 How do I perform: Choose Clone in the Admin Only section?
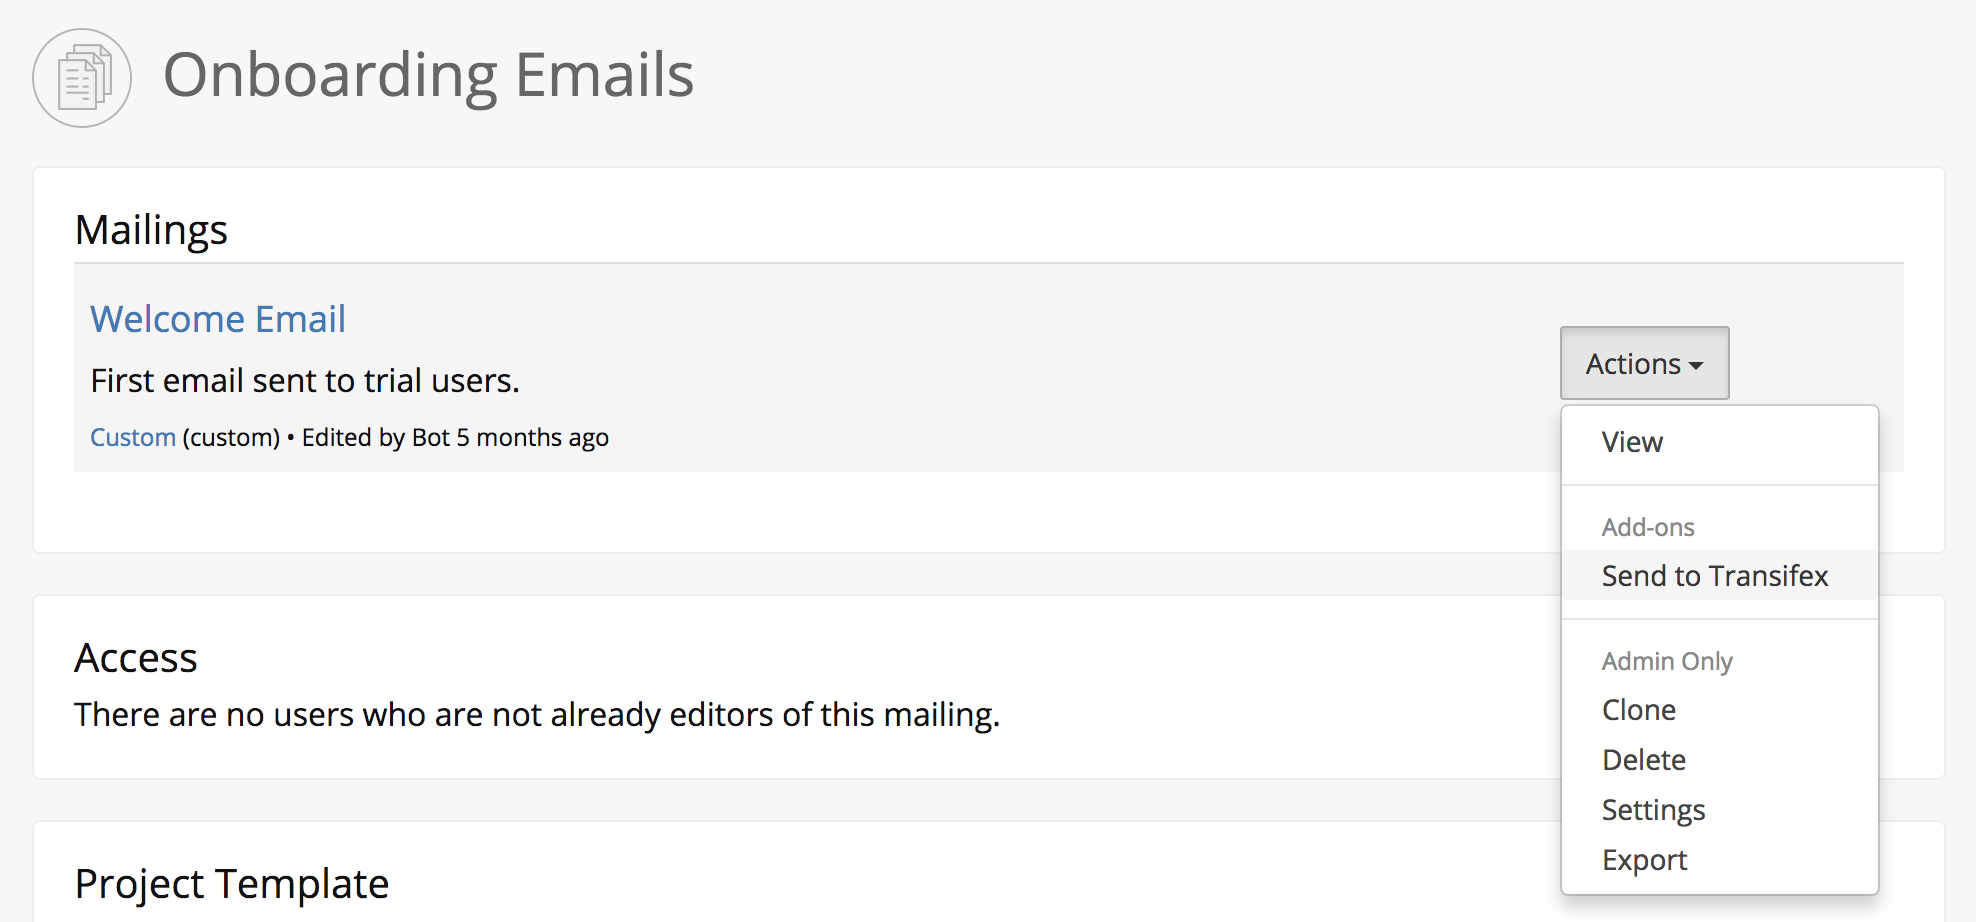coord(1719,709)
